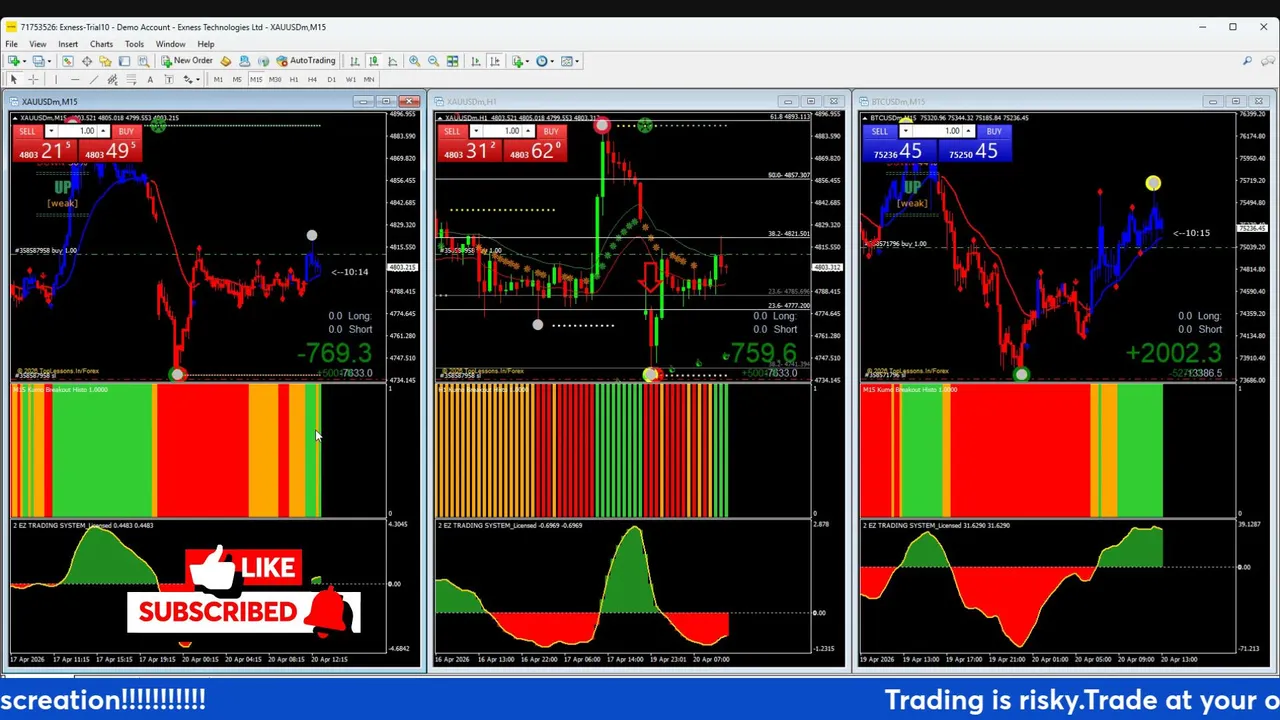Select the text 'A' tool
The image size is (1280, 720).
(150, 80)
